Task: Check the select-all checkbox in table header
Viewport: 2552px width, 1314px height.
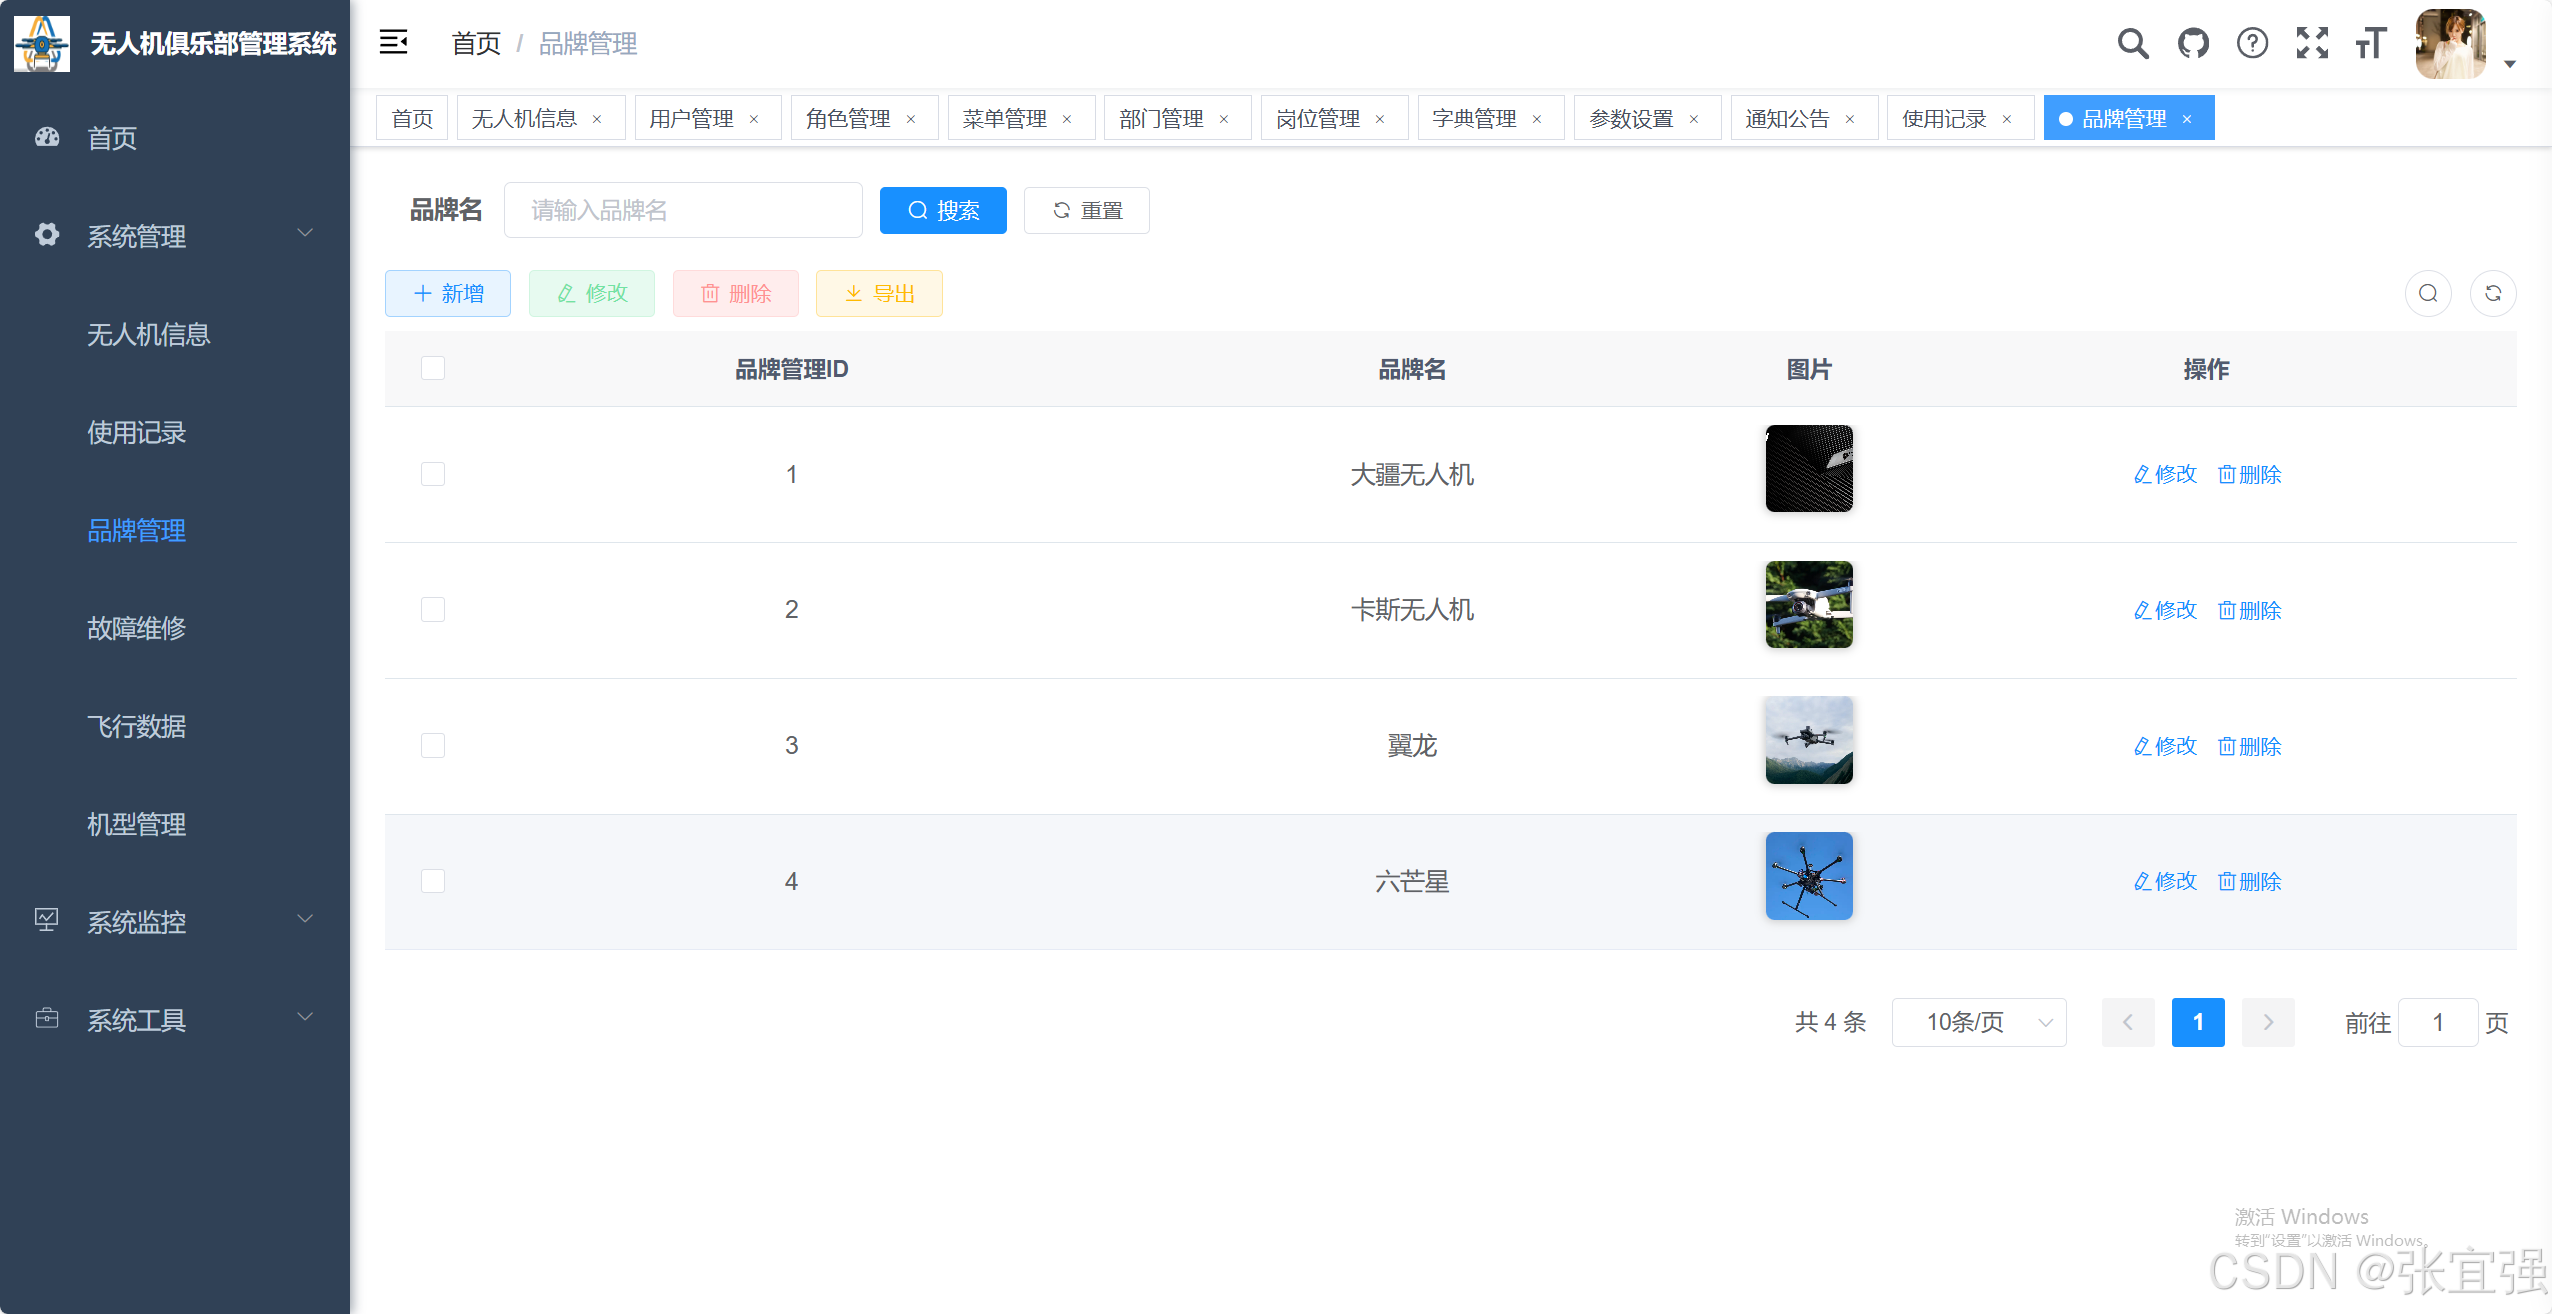Action: point(432,368)
